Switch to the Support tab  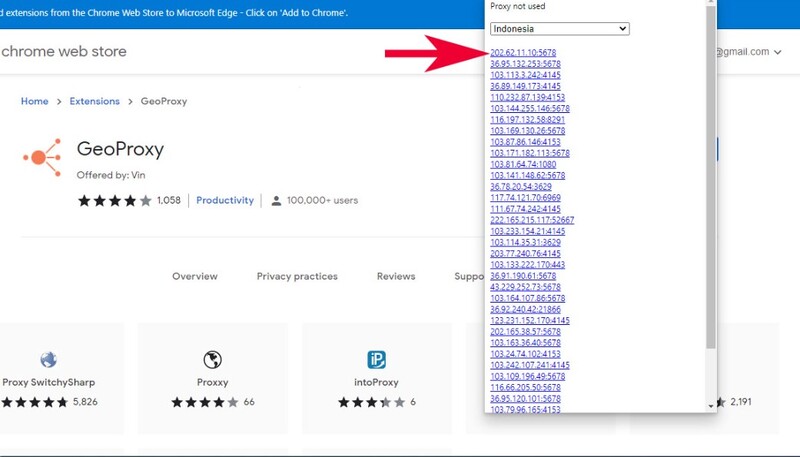[x=469, y=276]
